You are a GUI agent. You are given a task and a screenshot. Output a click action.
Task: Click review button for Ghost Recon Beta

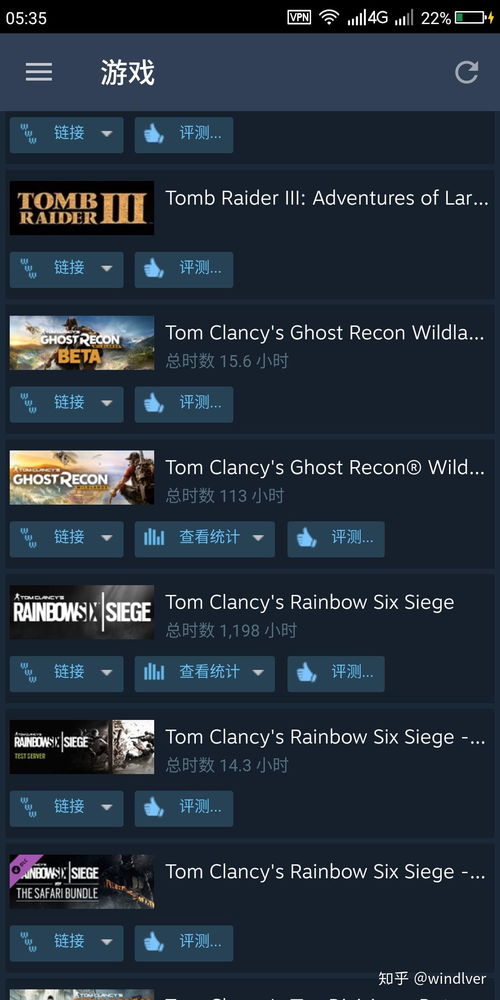pyautogui.click(x=184, y=403)
